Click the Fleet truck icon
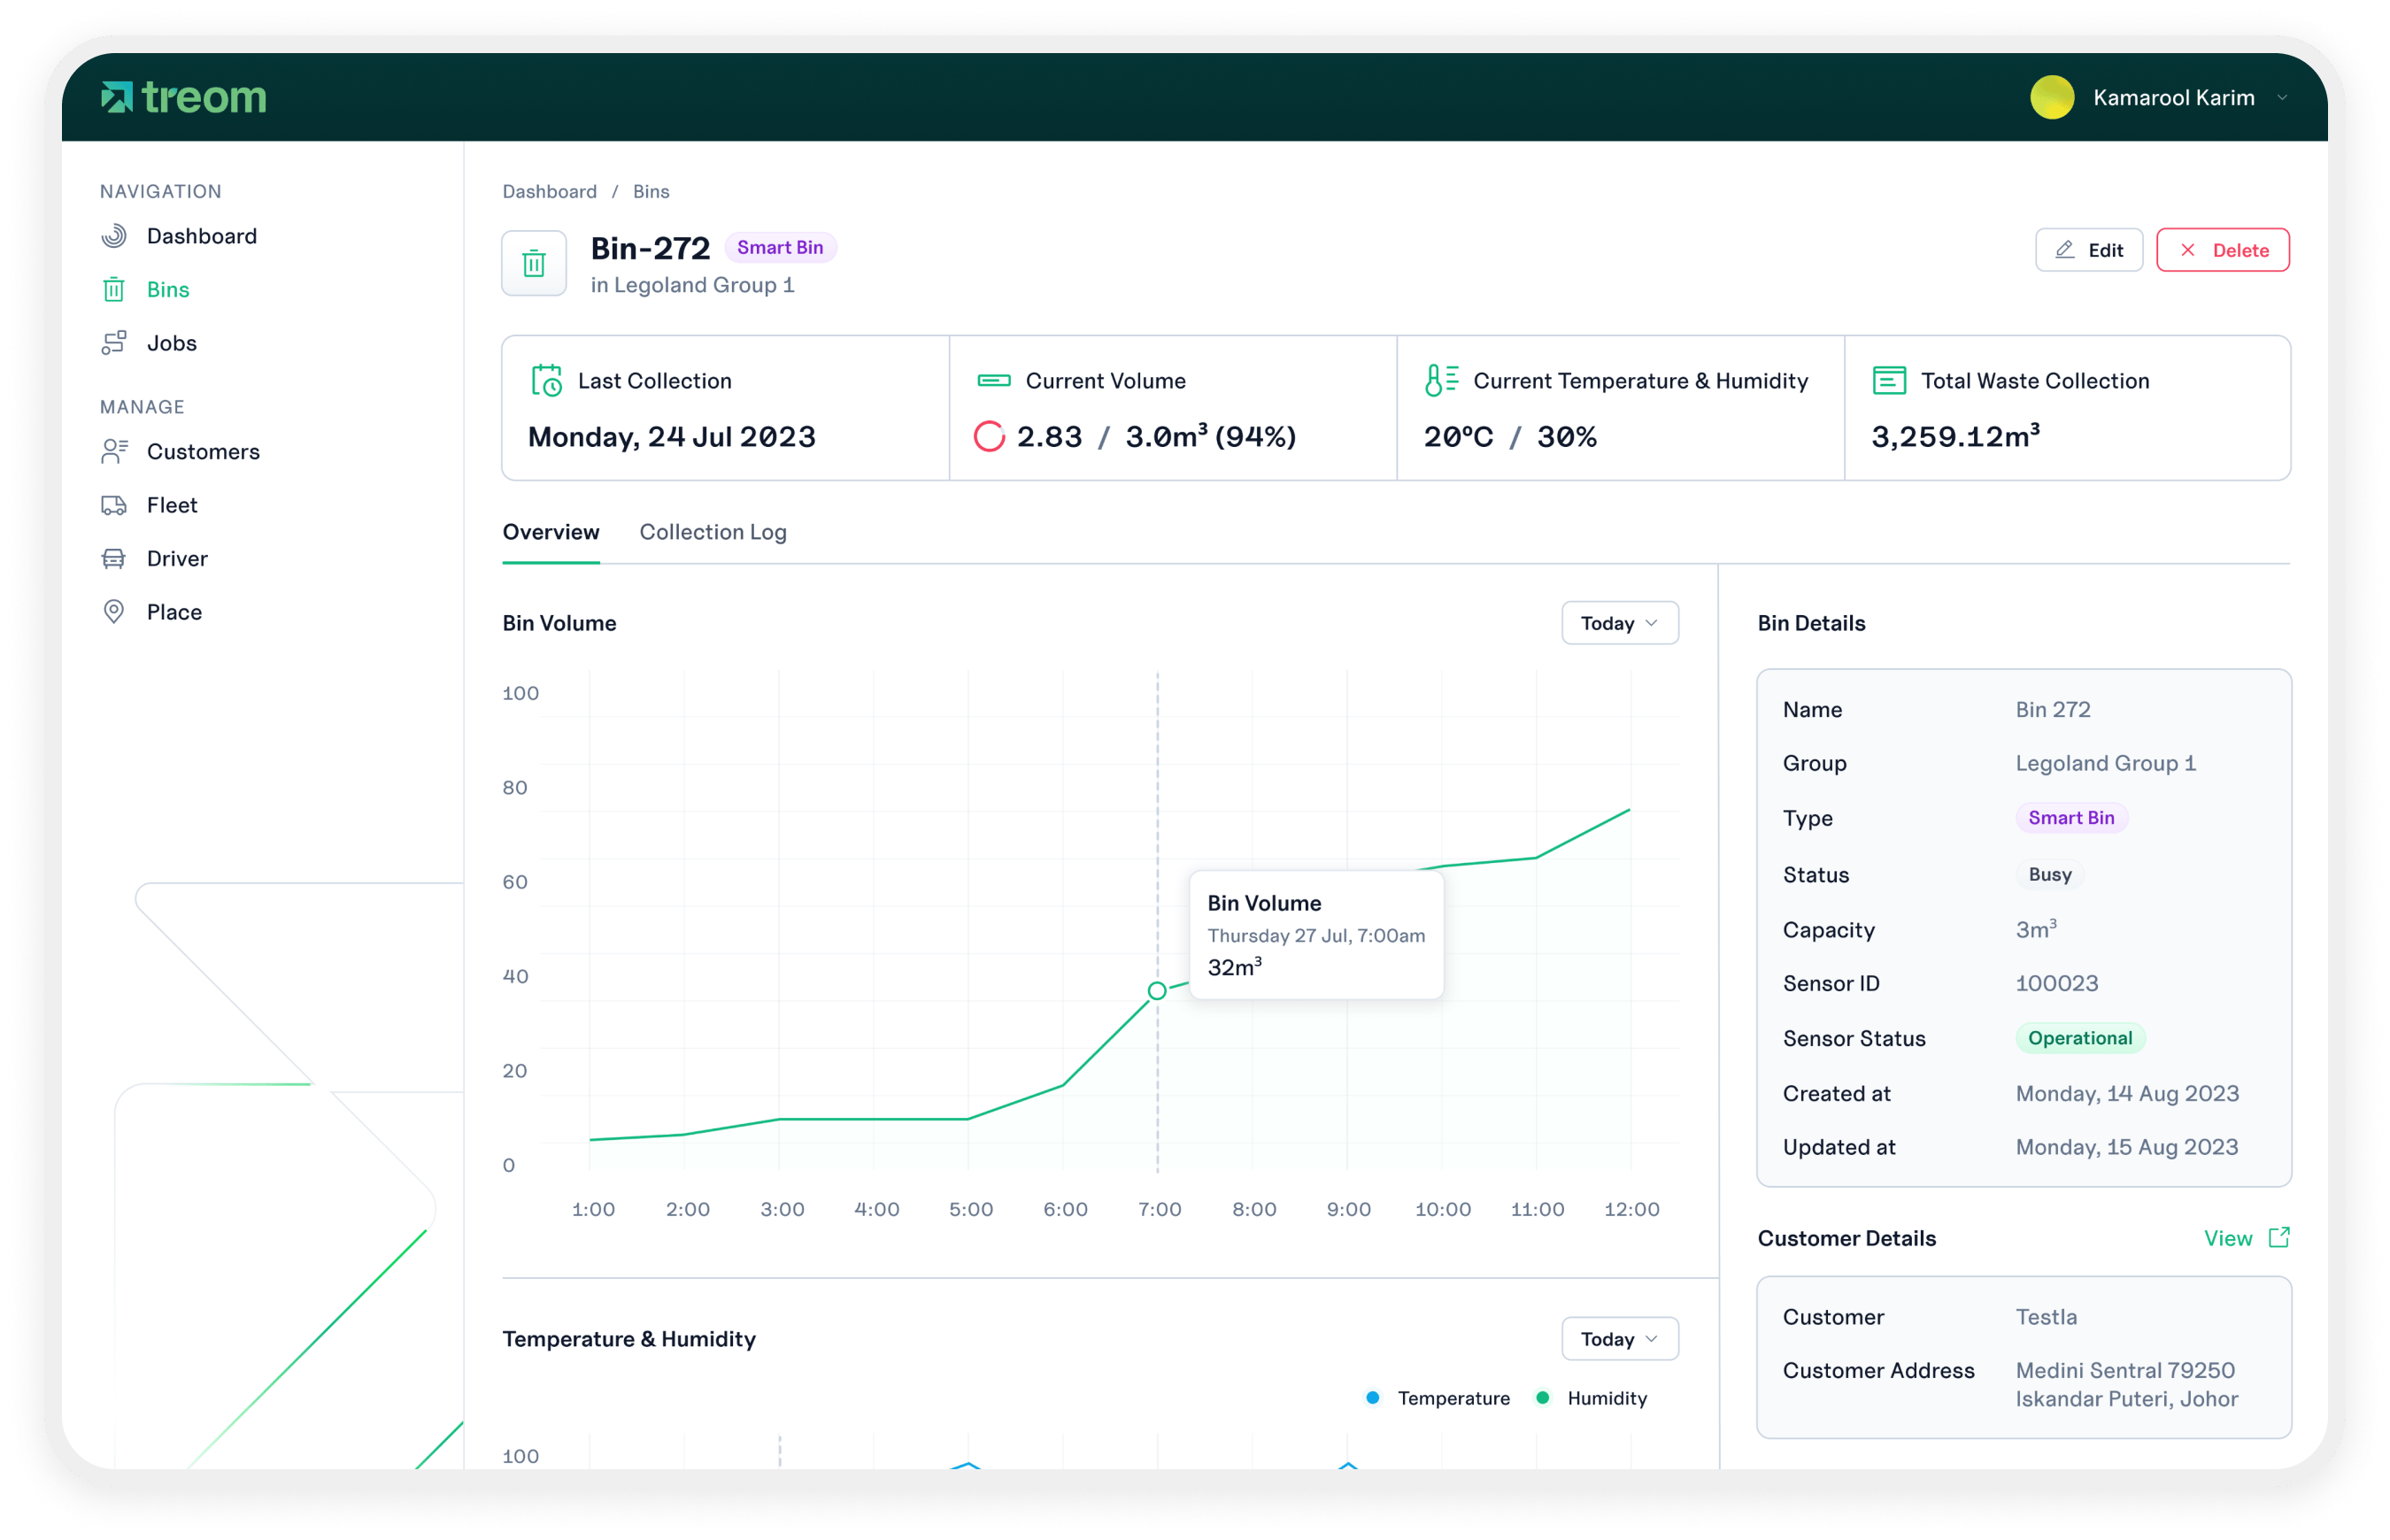 pos(114,505)
